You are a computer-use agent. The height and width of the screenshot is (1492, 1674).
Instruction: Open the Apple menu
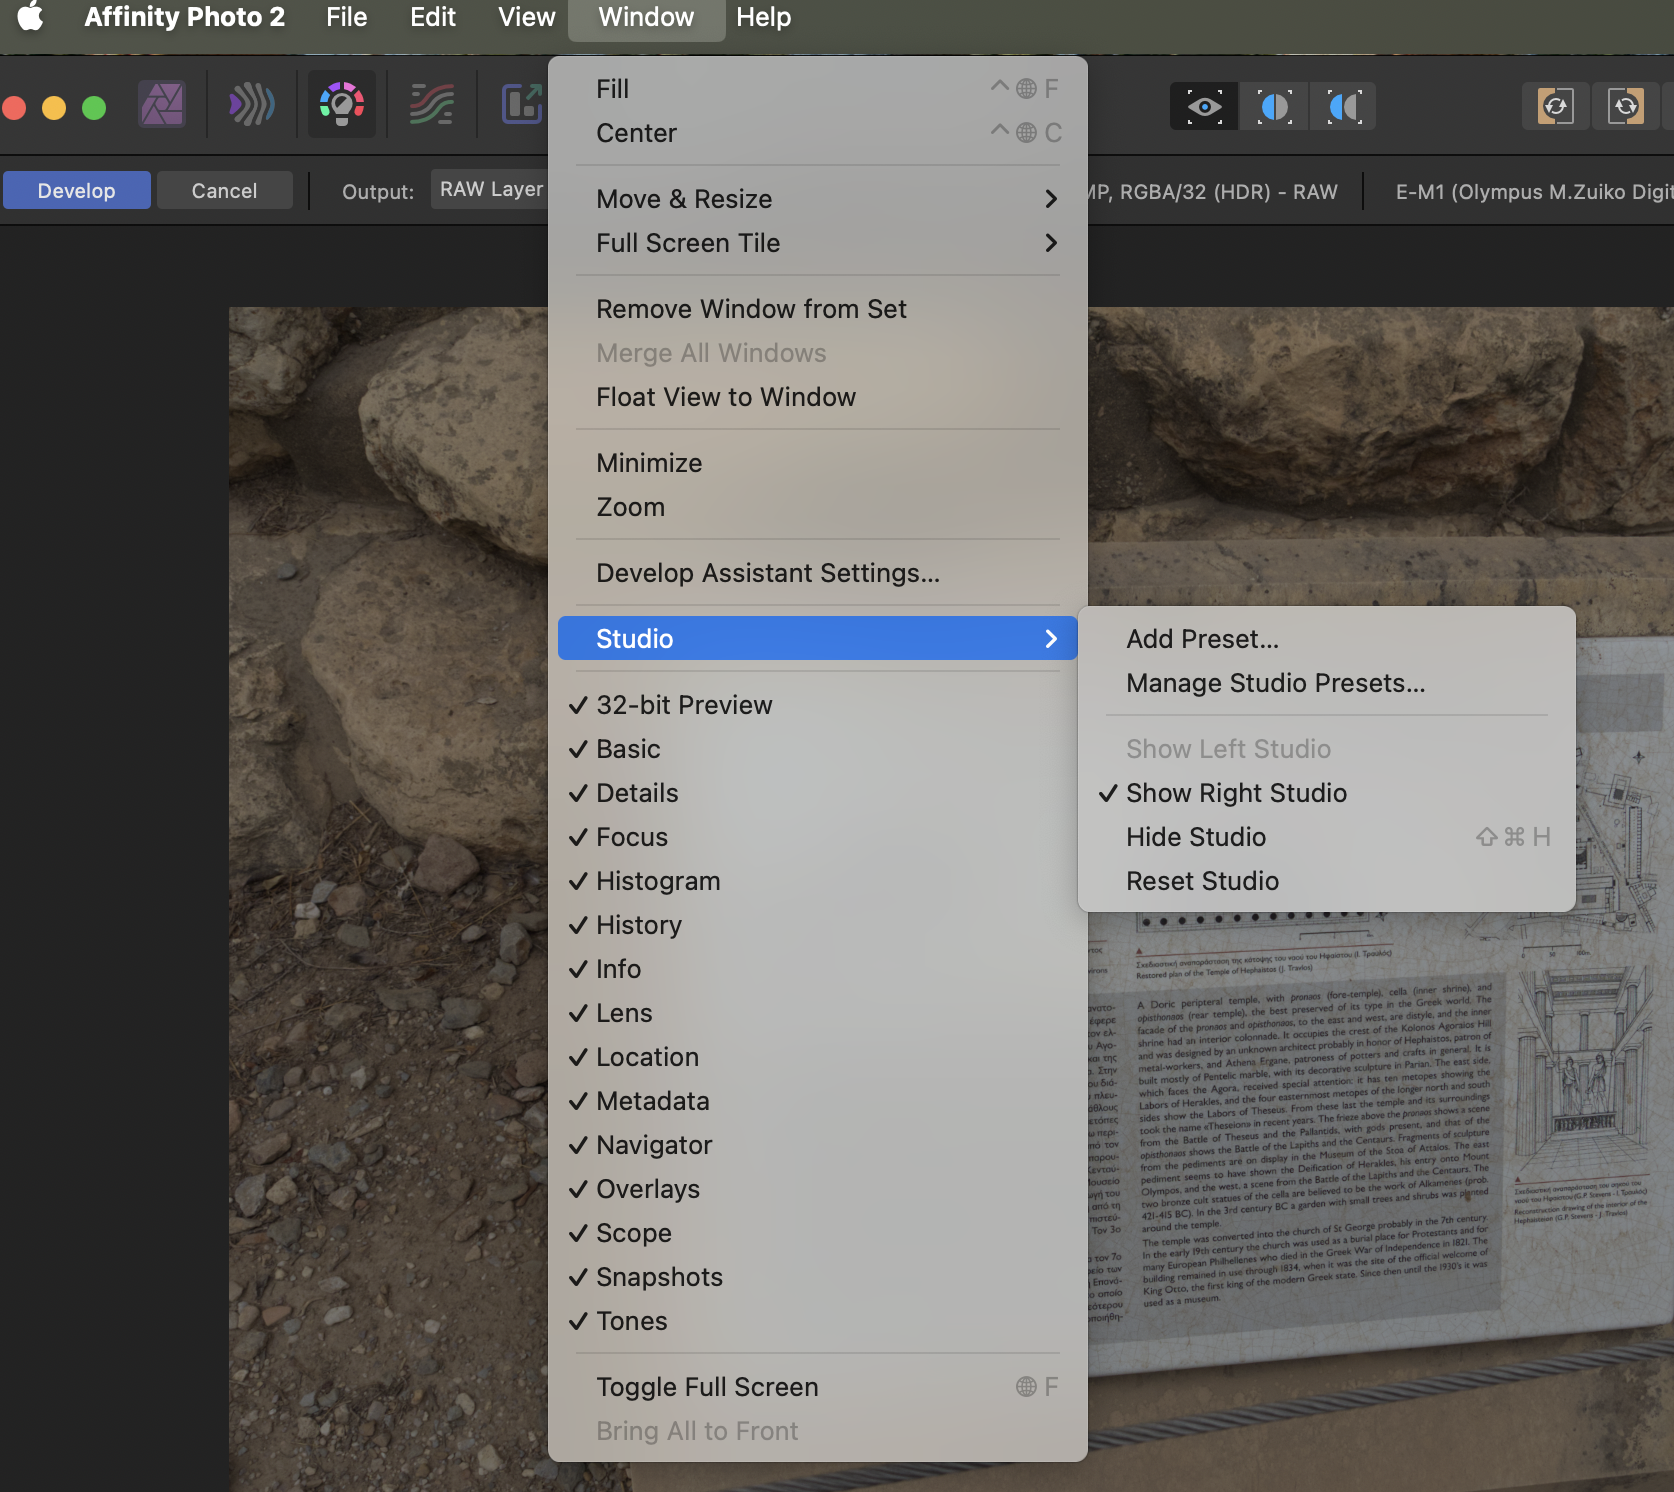31,17
